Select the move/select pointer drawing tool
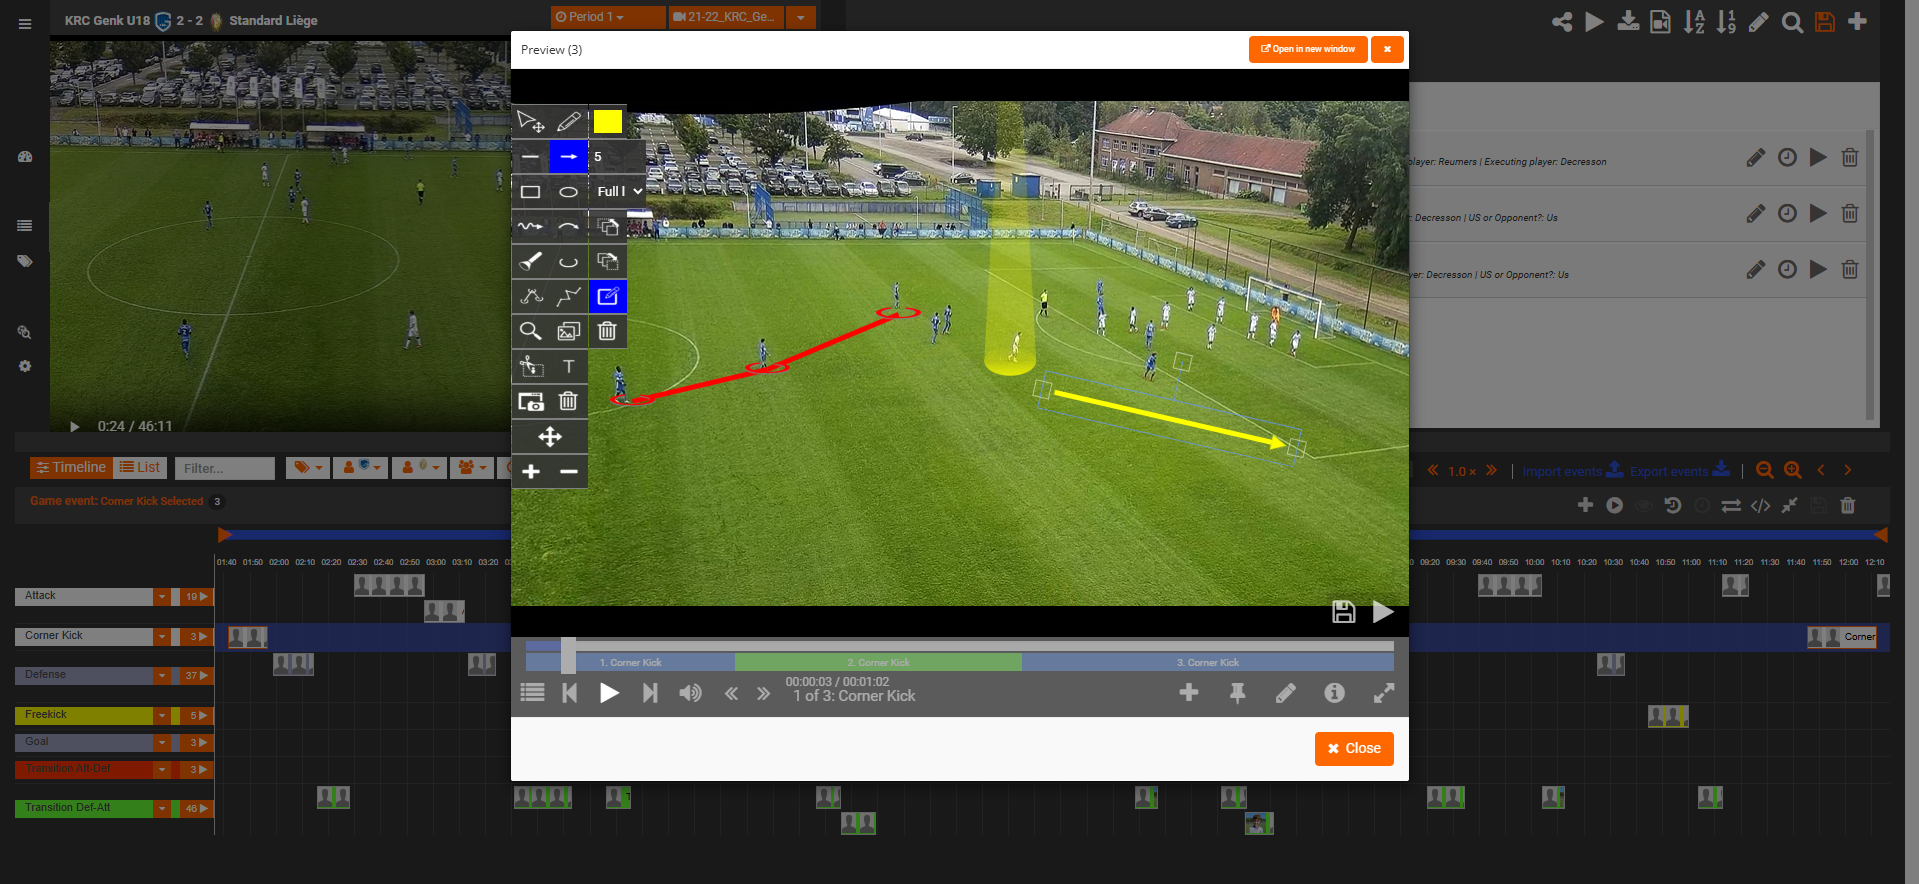 pos(530,122)
